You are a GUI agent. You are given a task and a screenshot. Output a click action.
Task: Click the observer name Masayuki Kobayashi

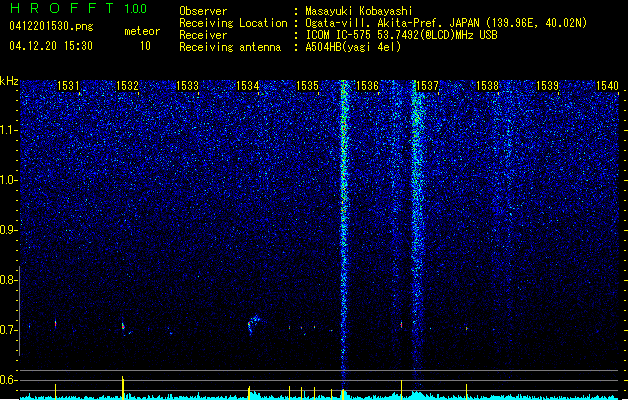[359, 11]
